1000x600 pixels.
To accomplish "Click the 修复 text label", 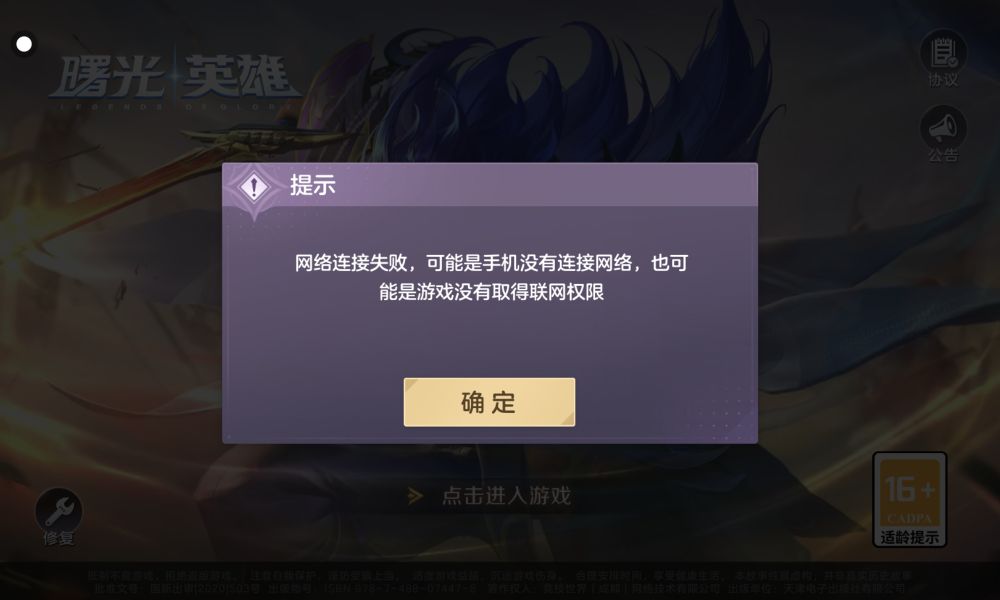I will coord(59,538).
